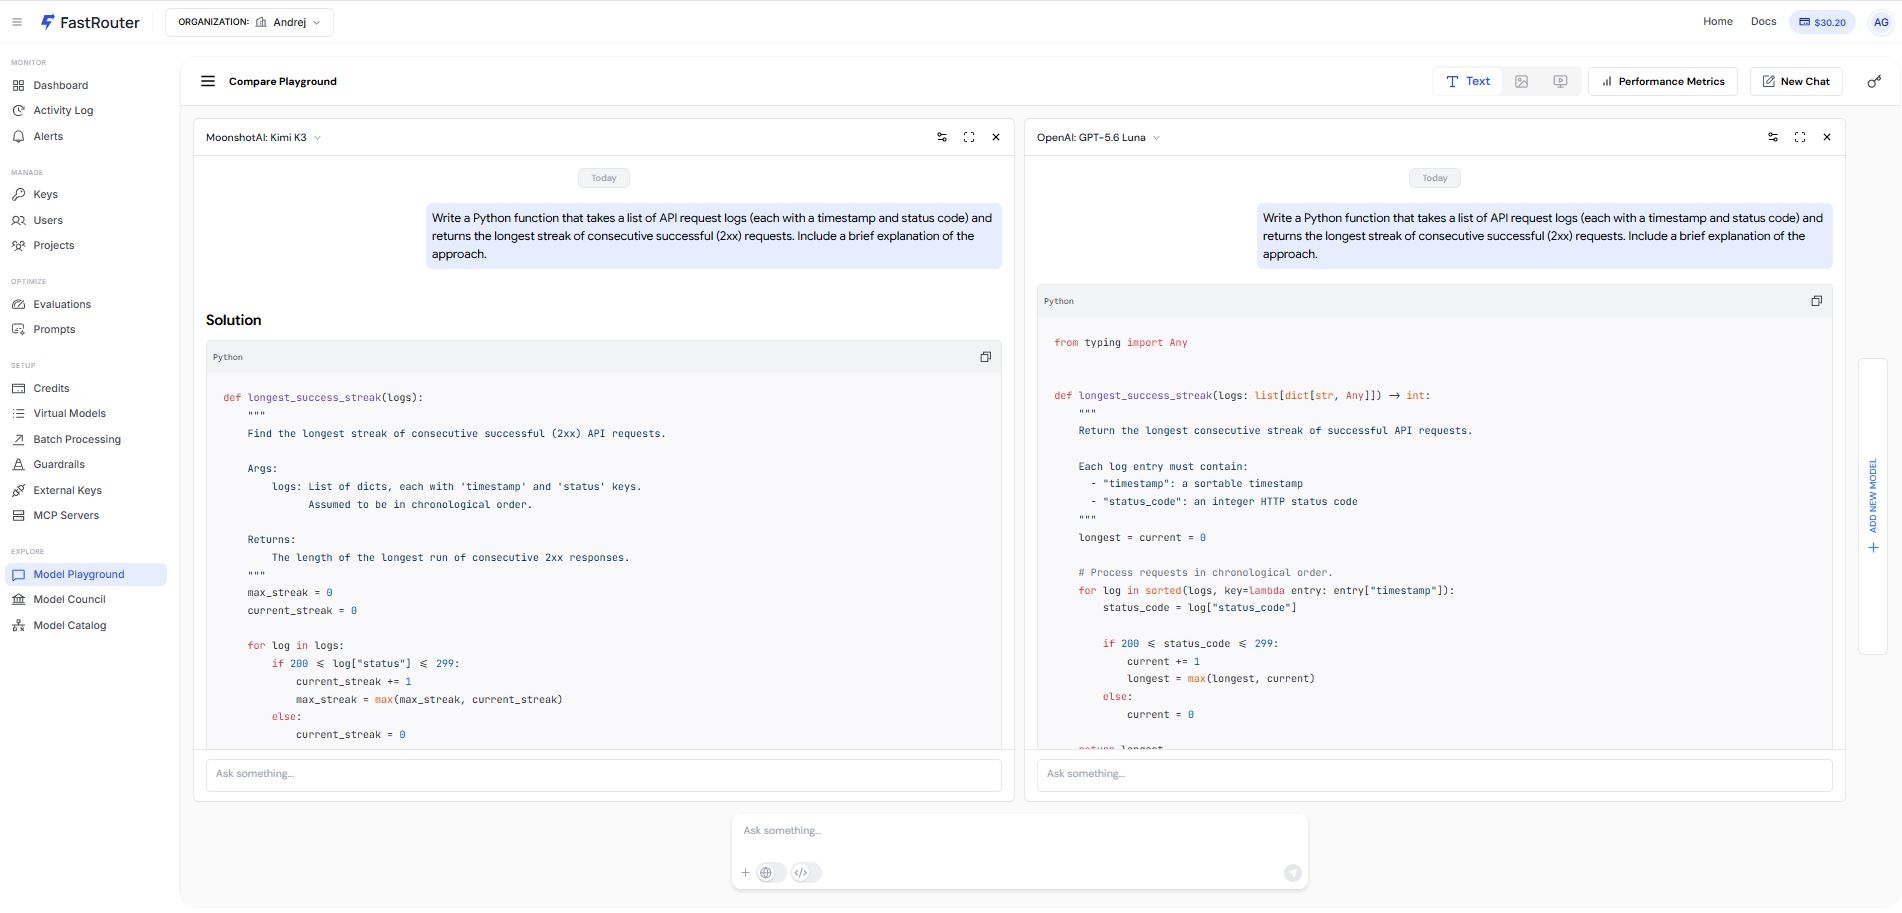The height and width of the screenshot is (913, 1902).
Task: Switch to the image mode tab
Action: pos(1521,81)
